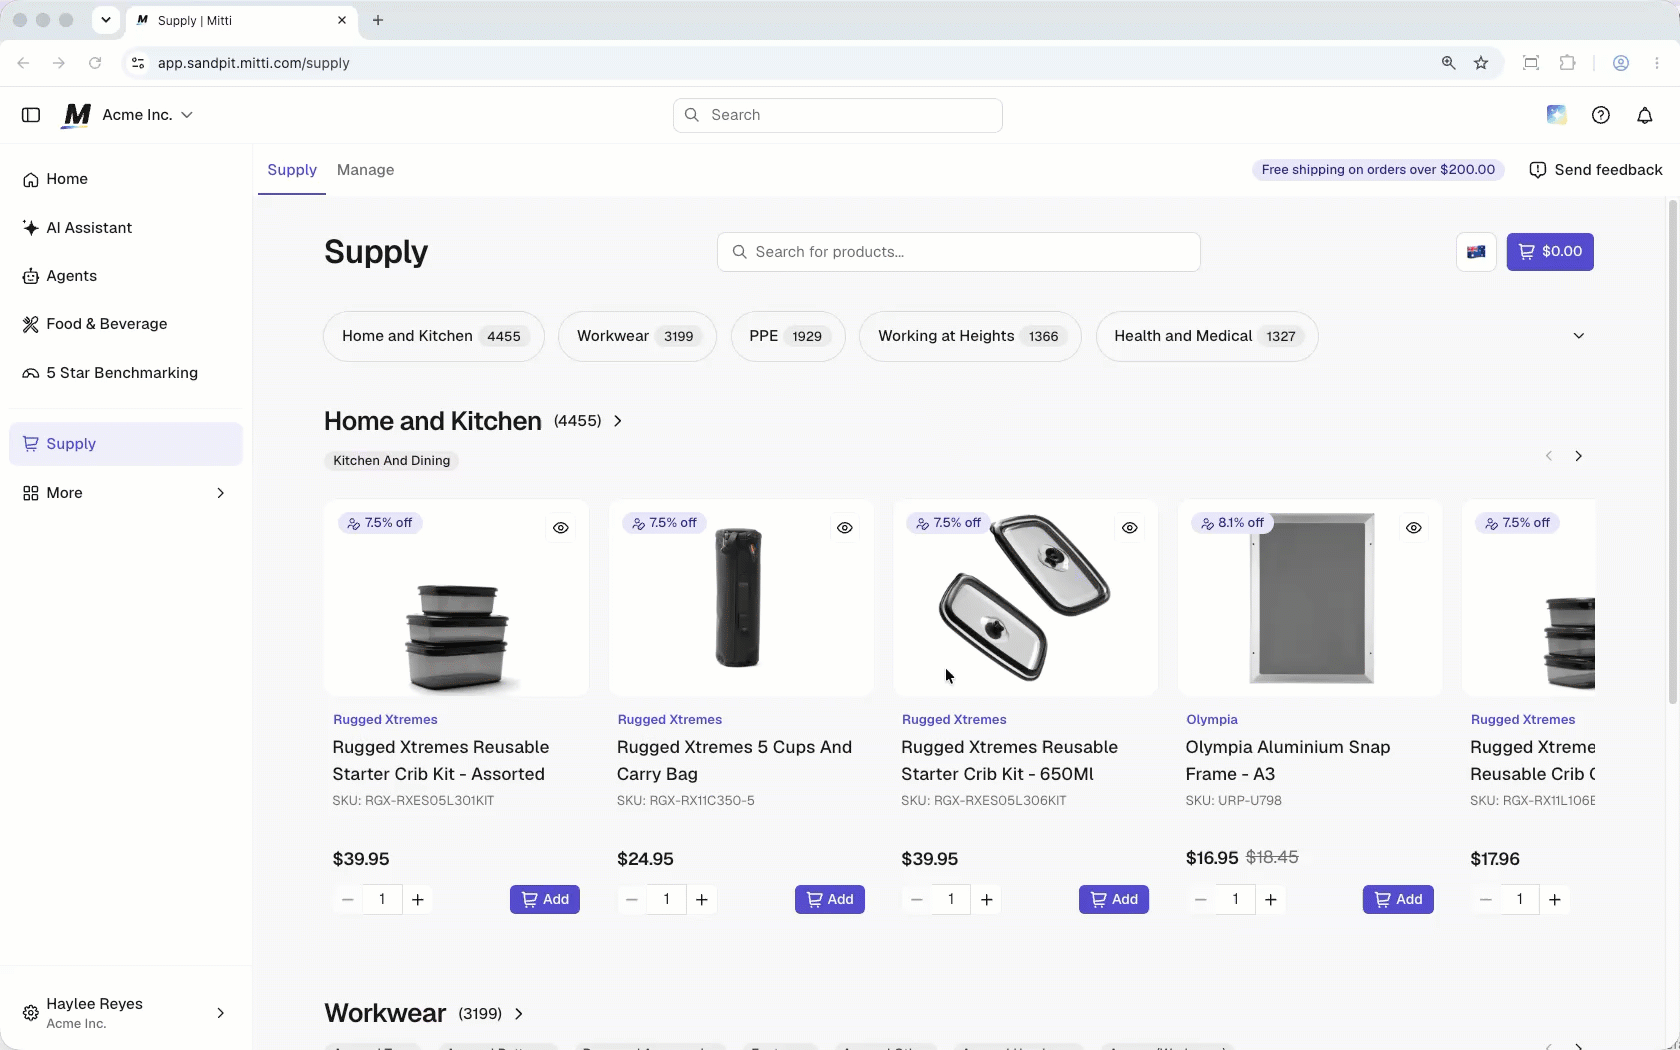Filter by Home and Kitchen category
Image resolution: width=1680 pixels, height=1050 pixels.
pos(434,336)
